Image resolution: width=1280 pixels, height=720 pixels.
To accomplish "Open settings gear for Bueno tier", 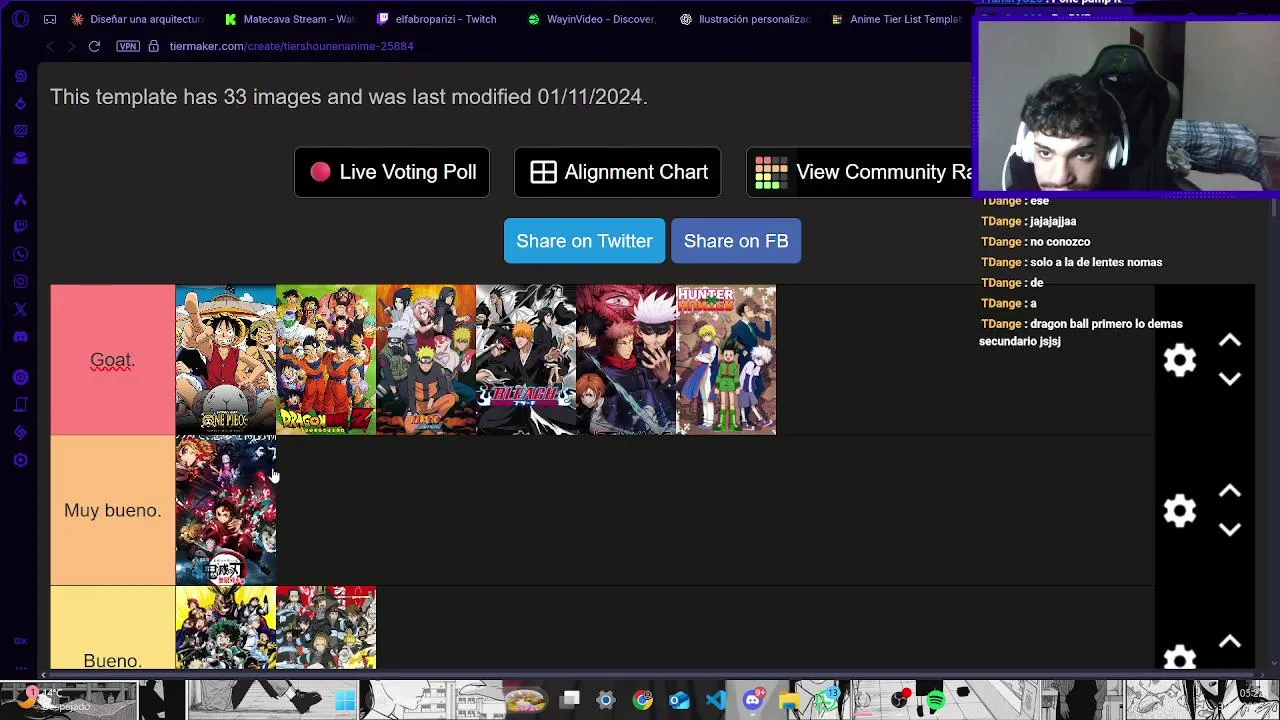I will [x=1180, y=657].
